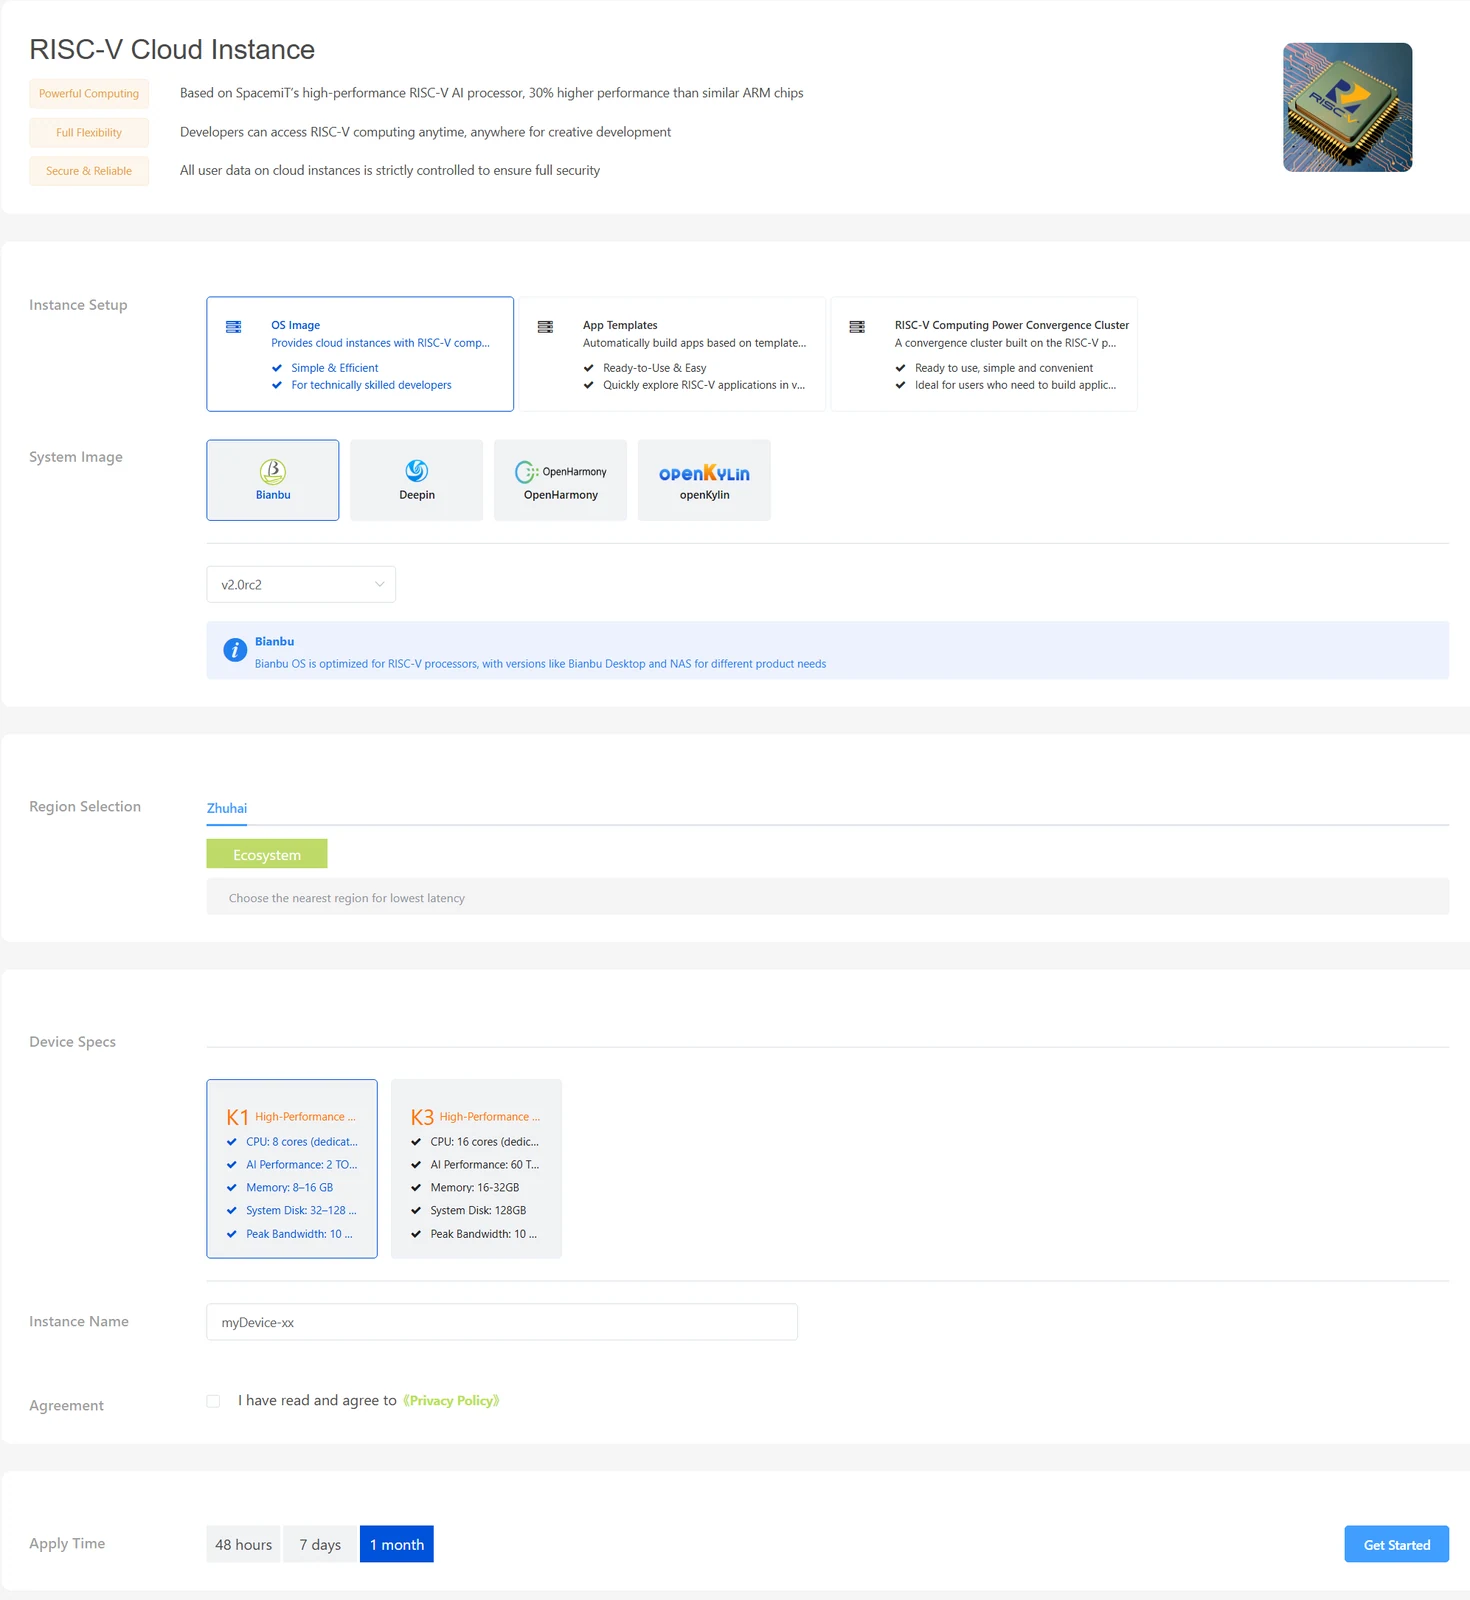Click the K3 device logo
Screen dimensions: 1470x1600
coord(422,1117)
